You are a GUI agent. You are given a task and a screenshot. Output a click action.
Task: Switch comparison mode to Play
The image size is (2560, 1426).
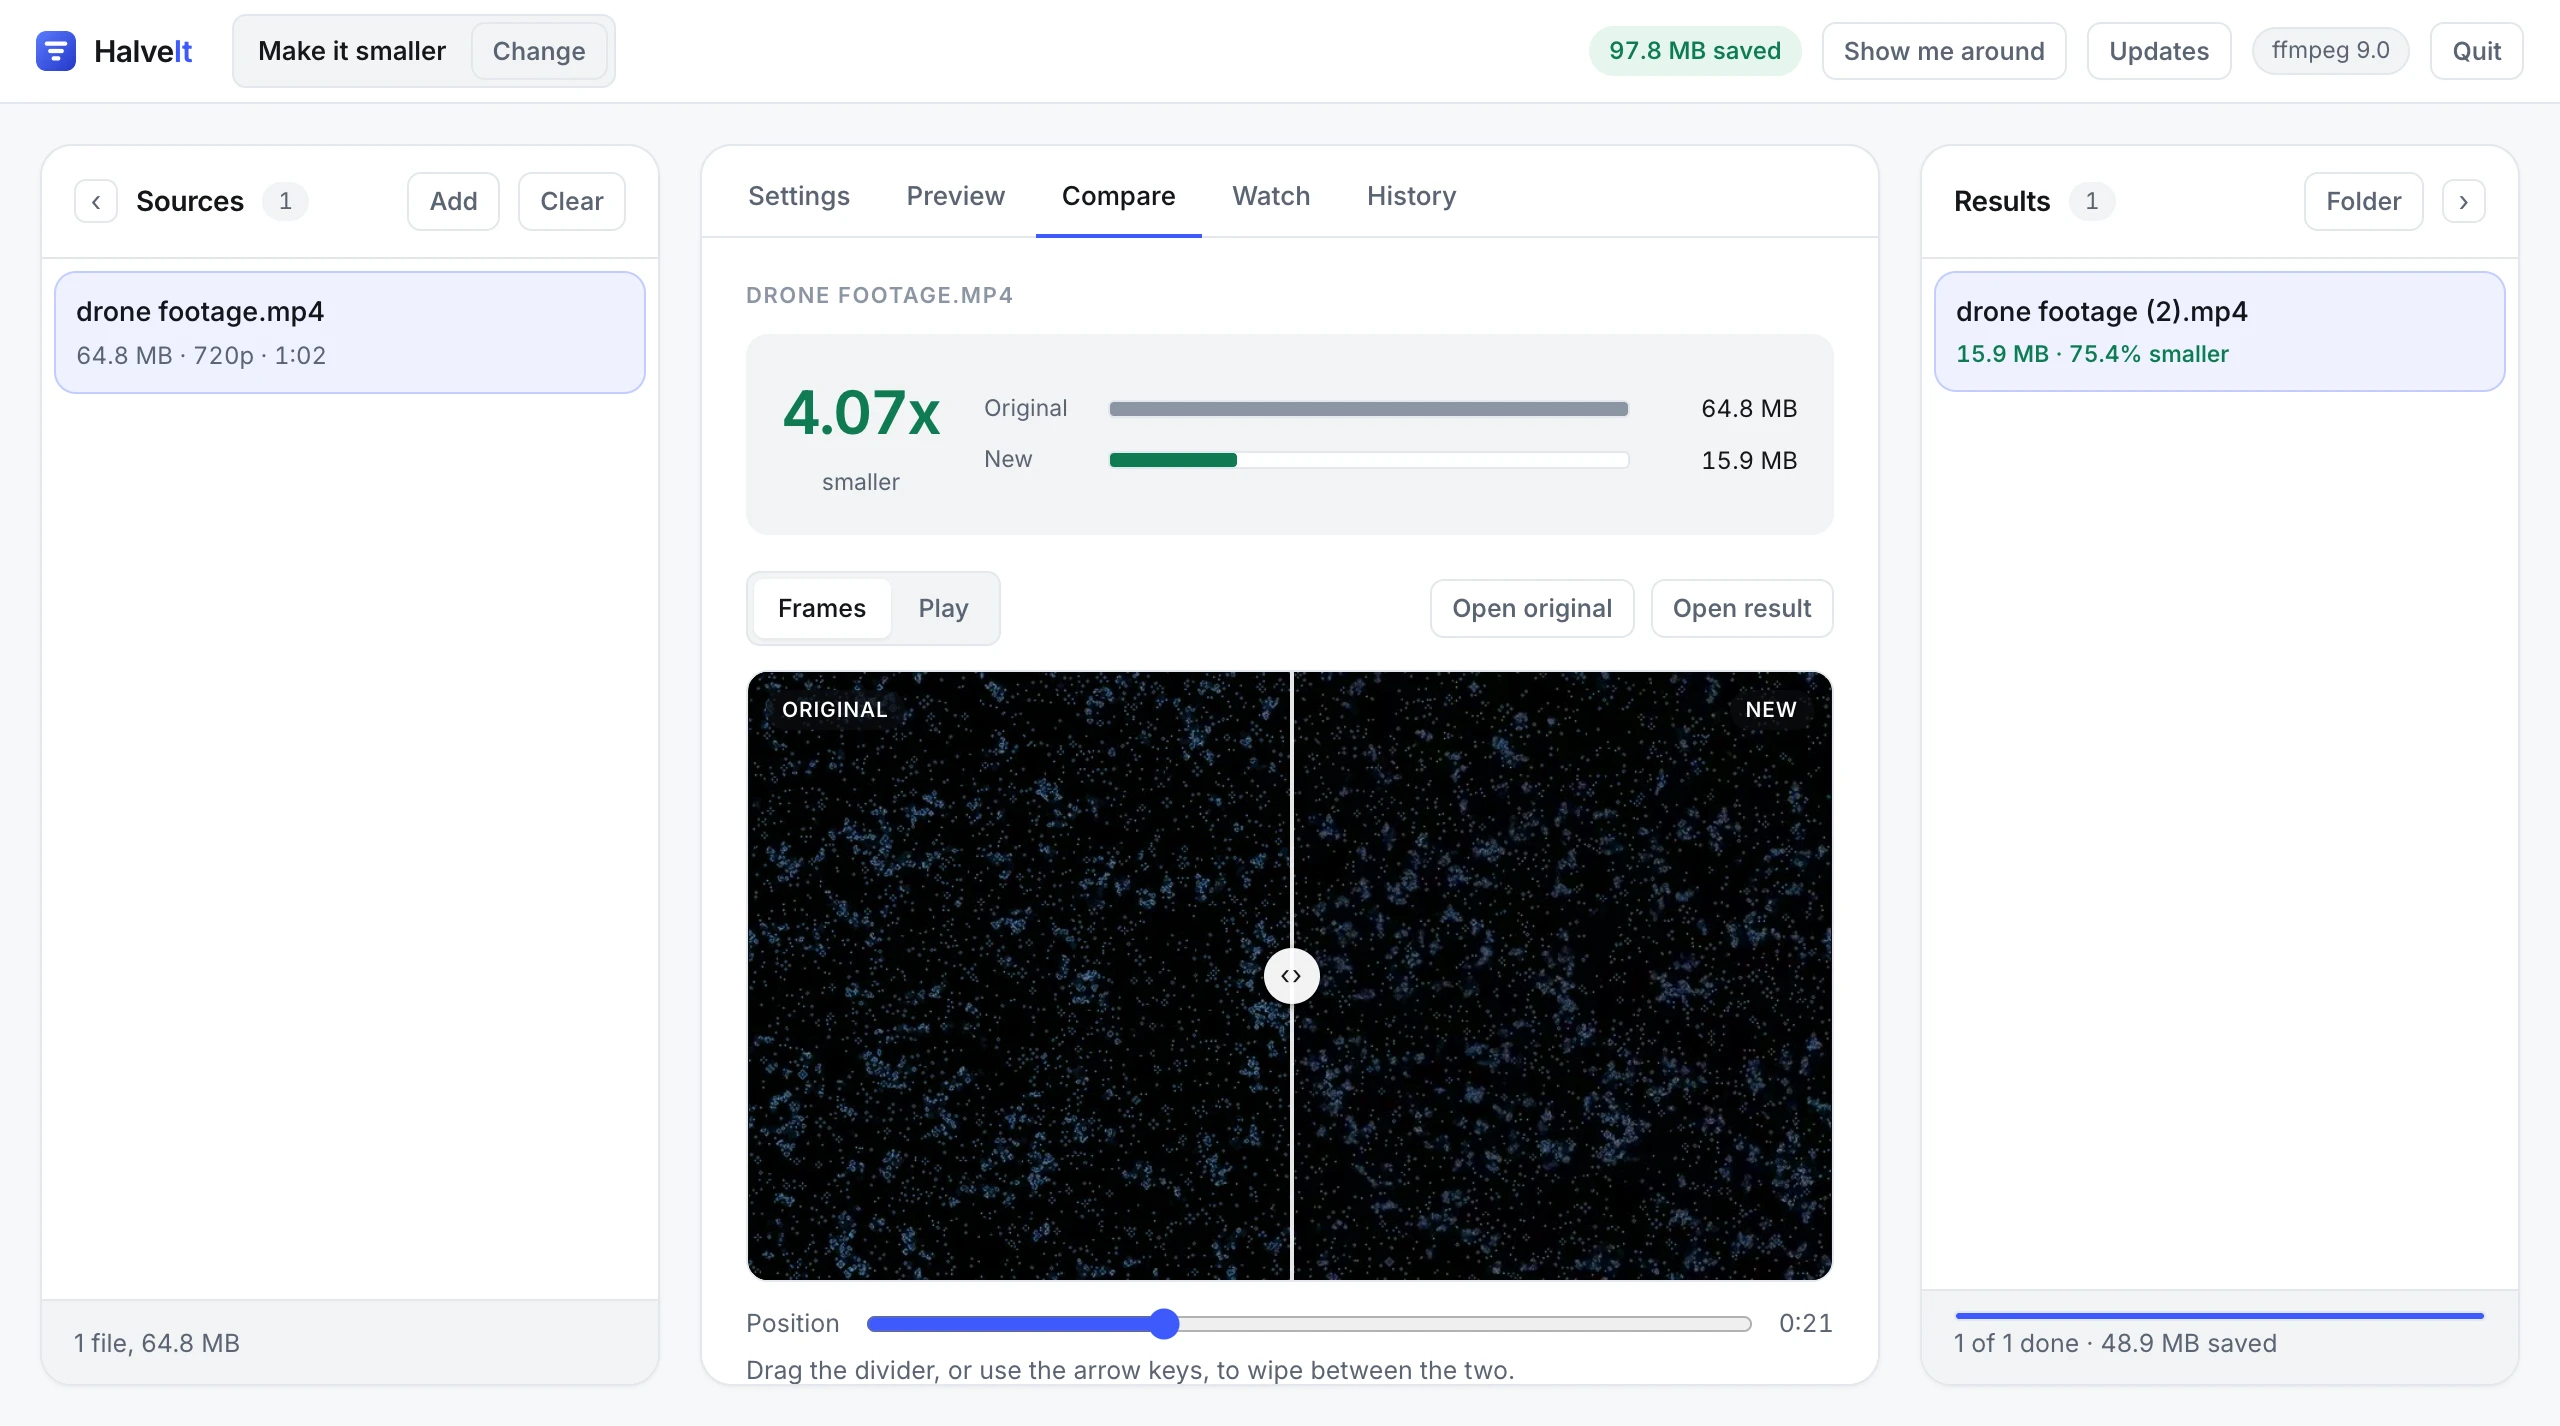[943, 608]
